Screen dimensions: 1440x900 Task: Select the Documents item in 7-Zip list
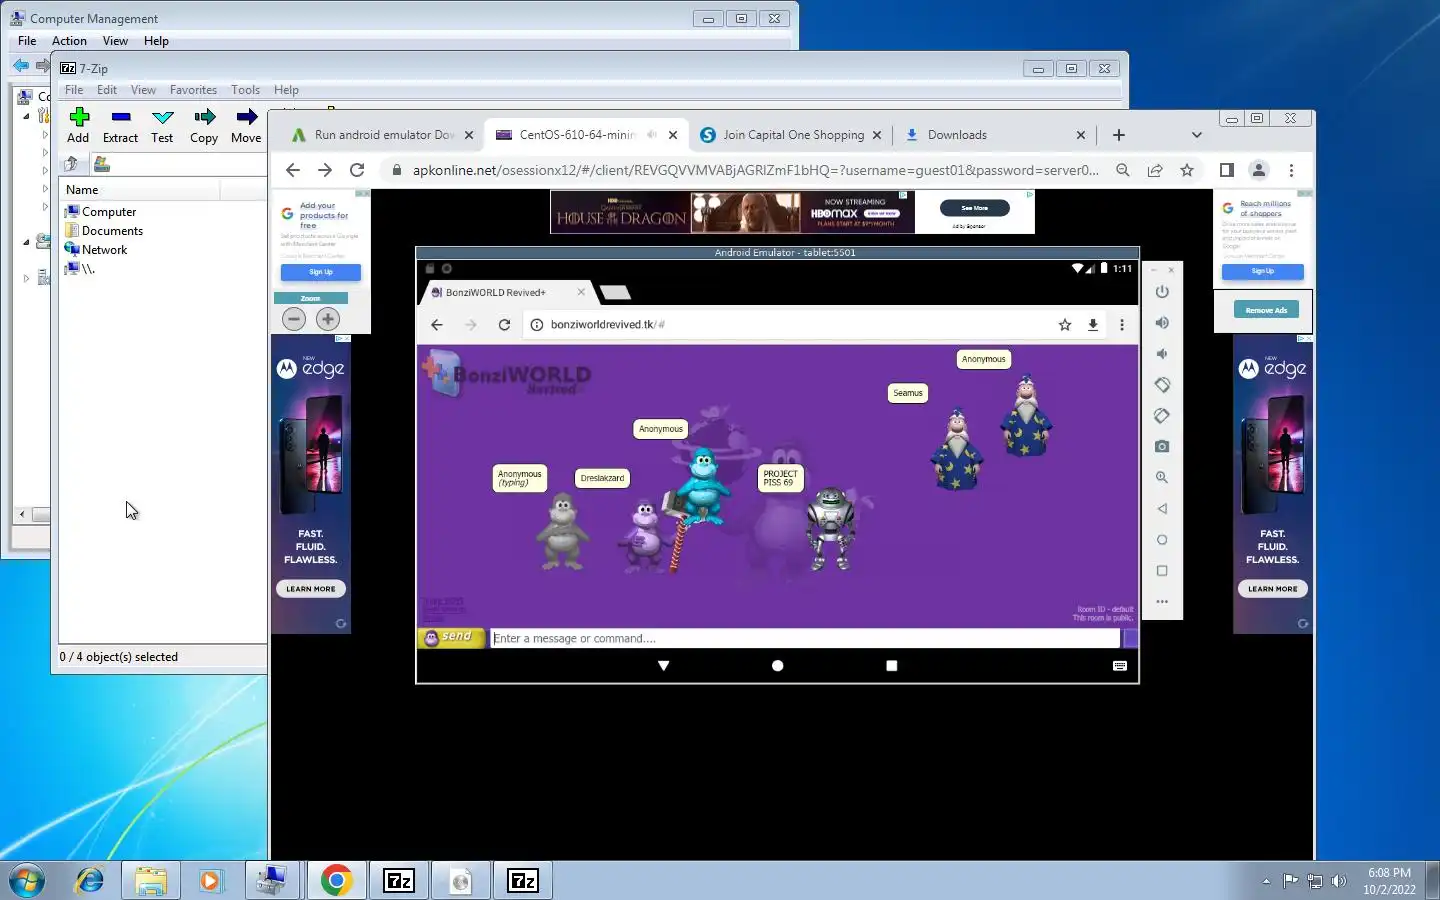104,231
